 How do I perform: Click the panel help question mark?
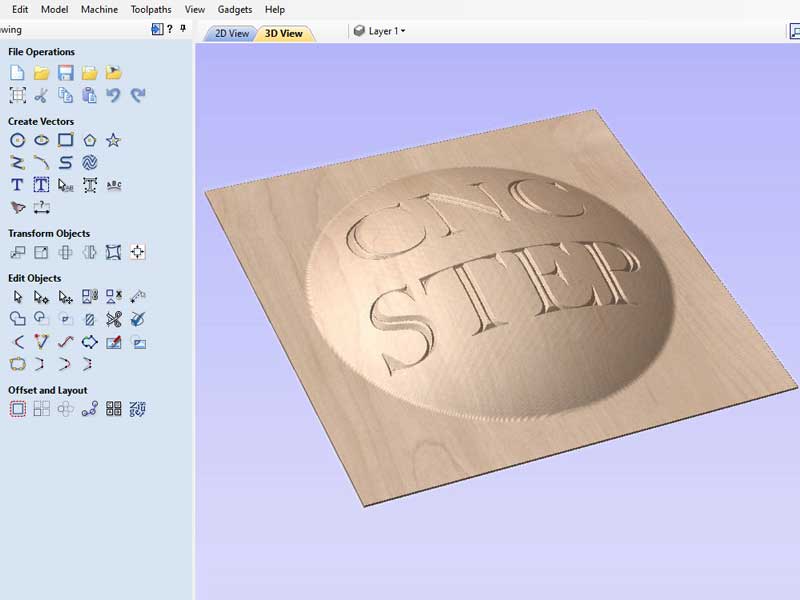tap(170, 30)
